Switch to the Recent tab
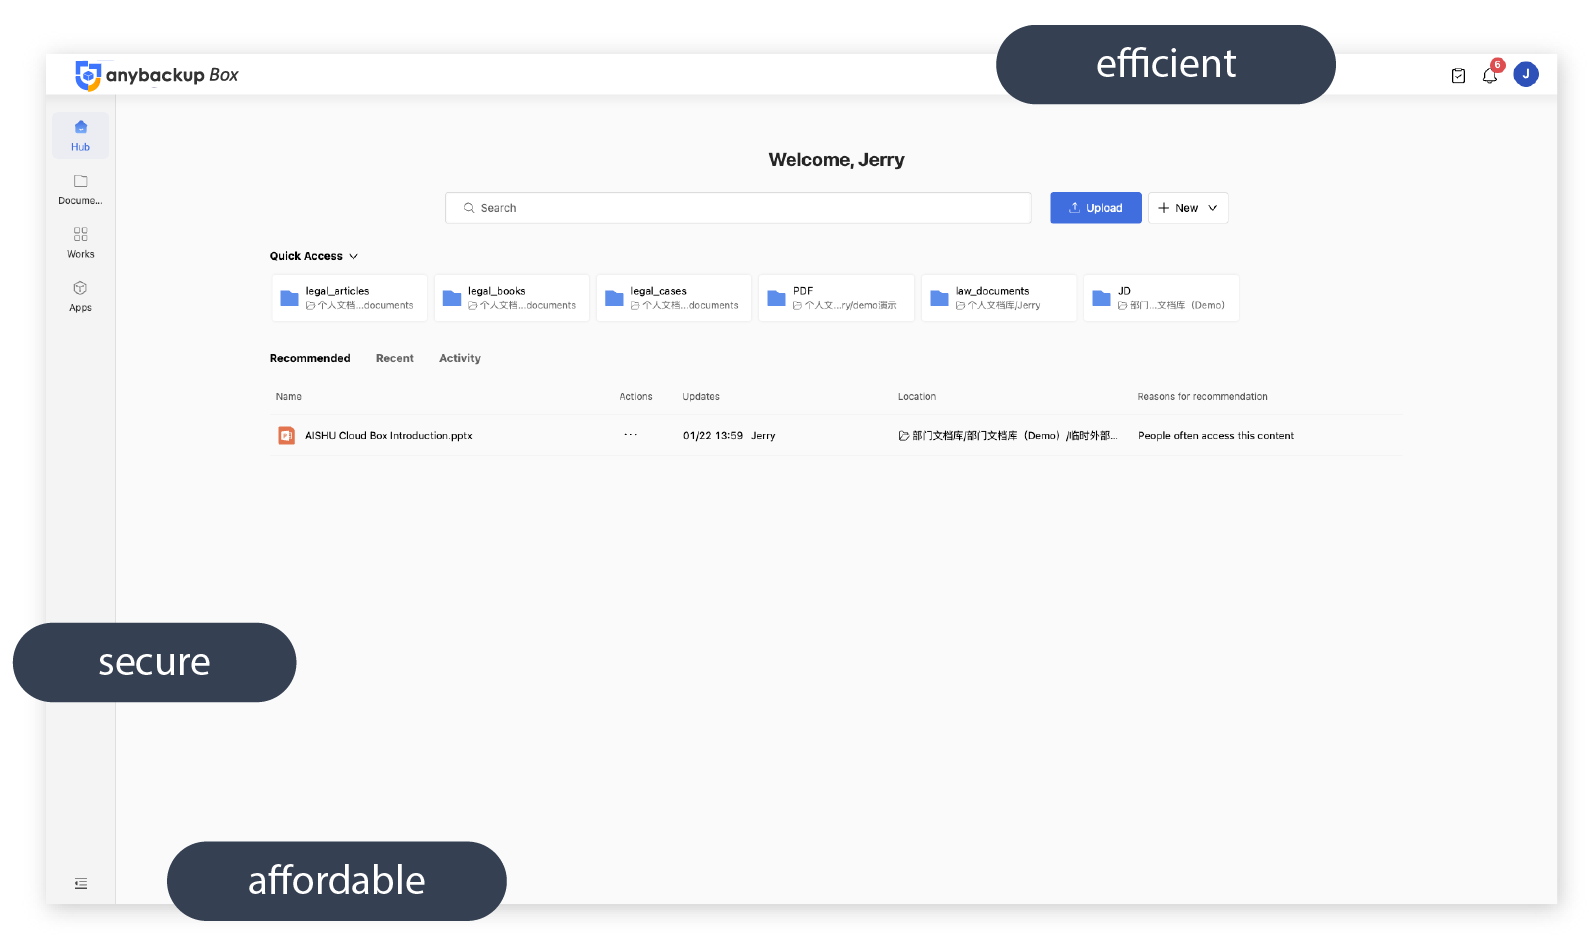 394,358
